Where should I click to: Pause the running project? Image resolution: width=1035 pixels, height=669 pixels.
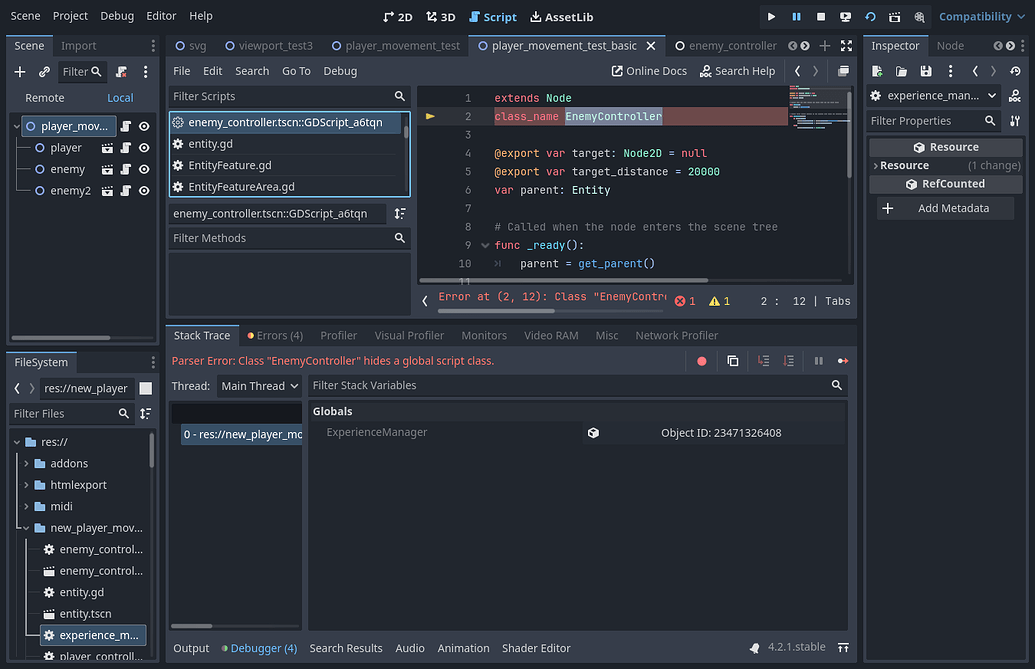796,16
